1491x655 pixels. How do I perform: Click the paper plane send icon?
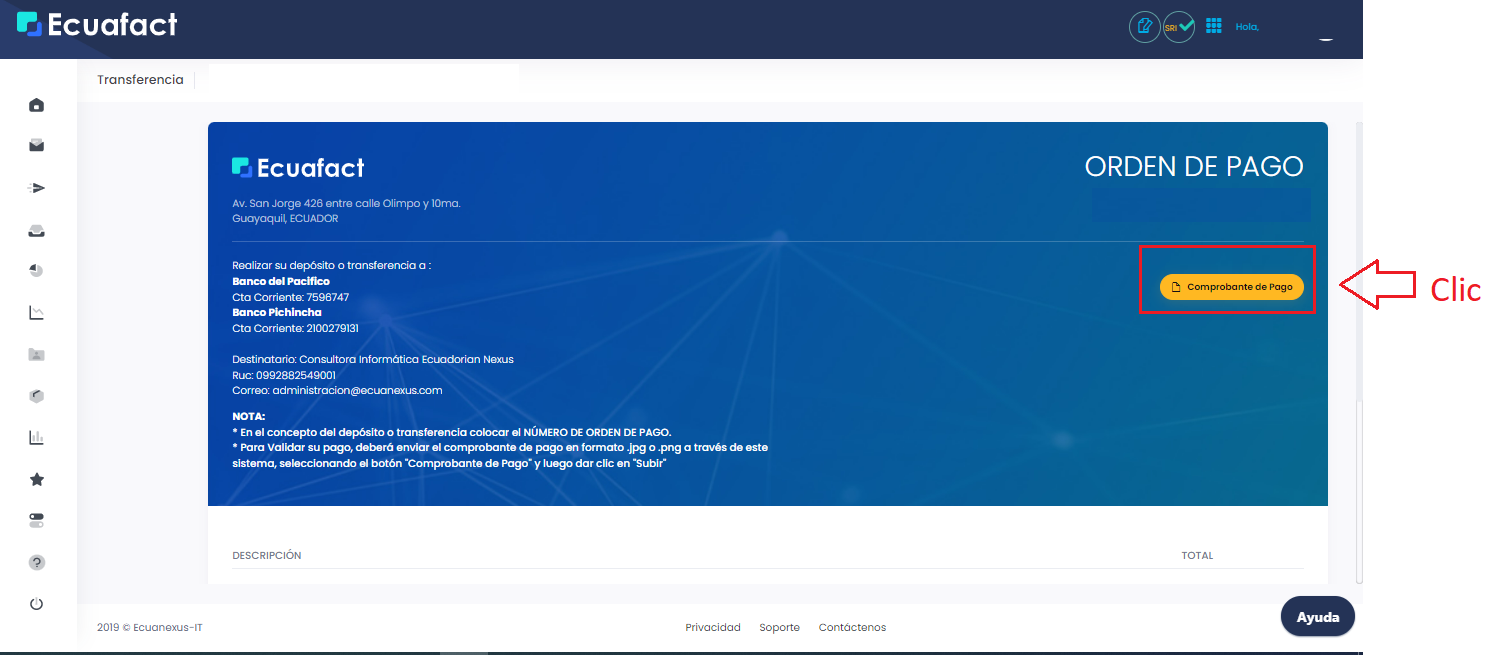tap(37, 188)
